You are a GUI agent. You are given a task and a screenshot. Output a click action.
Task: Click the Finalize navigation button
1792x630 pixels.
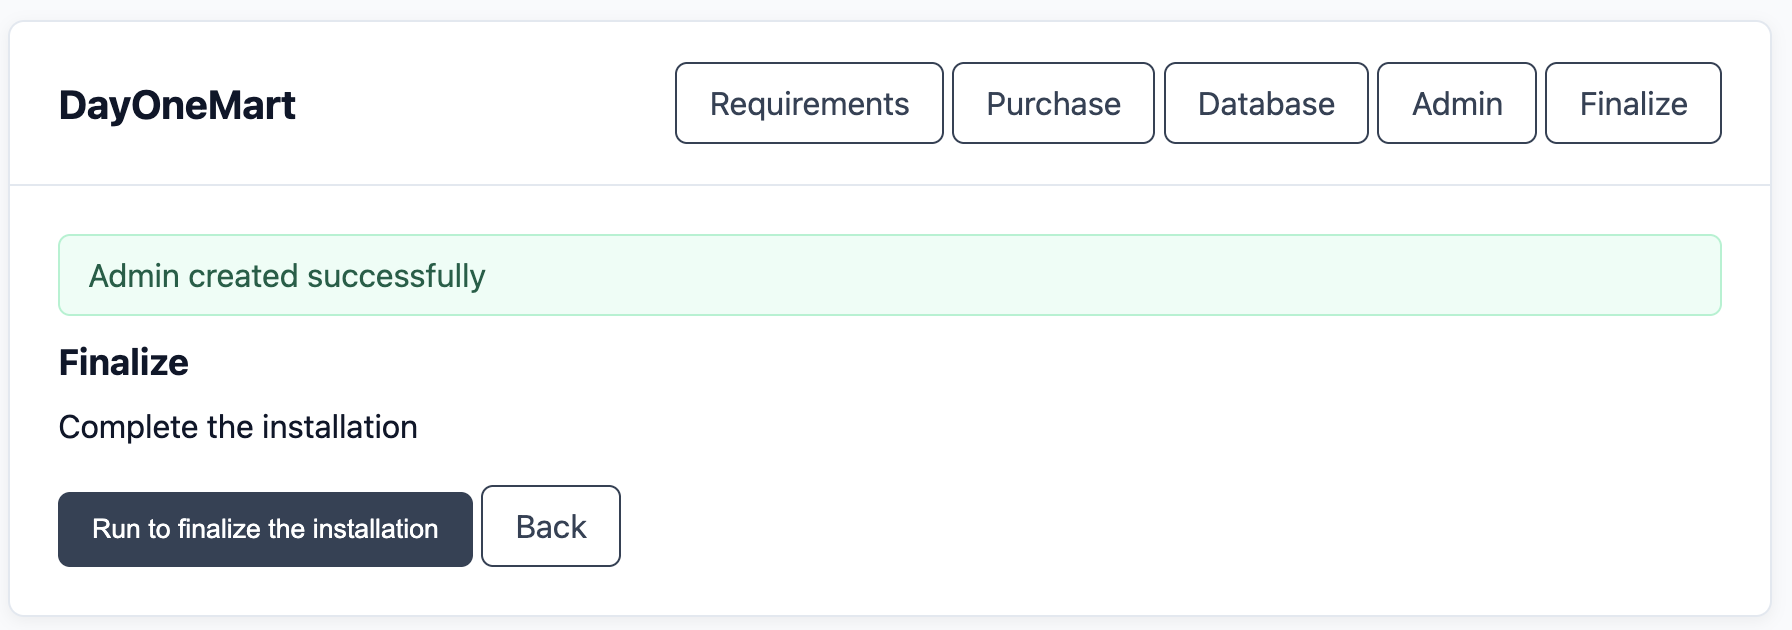[1632, 103]
